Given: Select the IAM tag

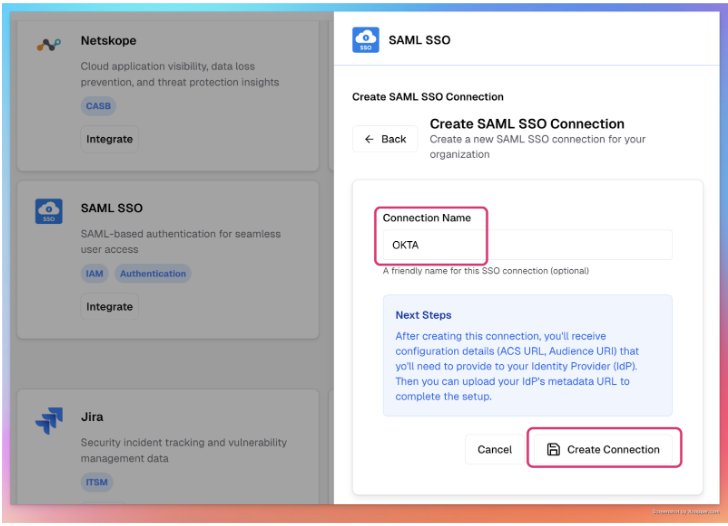Looking at the screenshot, I should coord(94,273).
